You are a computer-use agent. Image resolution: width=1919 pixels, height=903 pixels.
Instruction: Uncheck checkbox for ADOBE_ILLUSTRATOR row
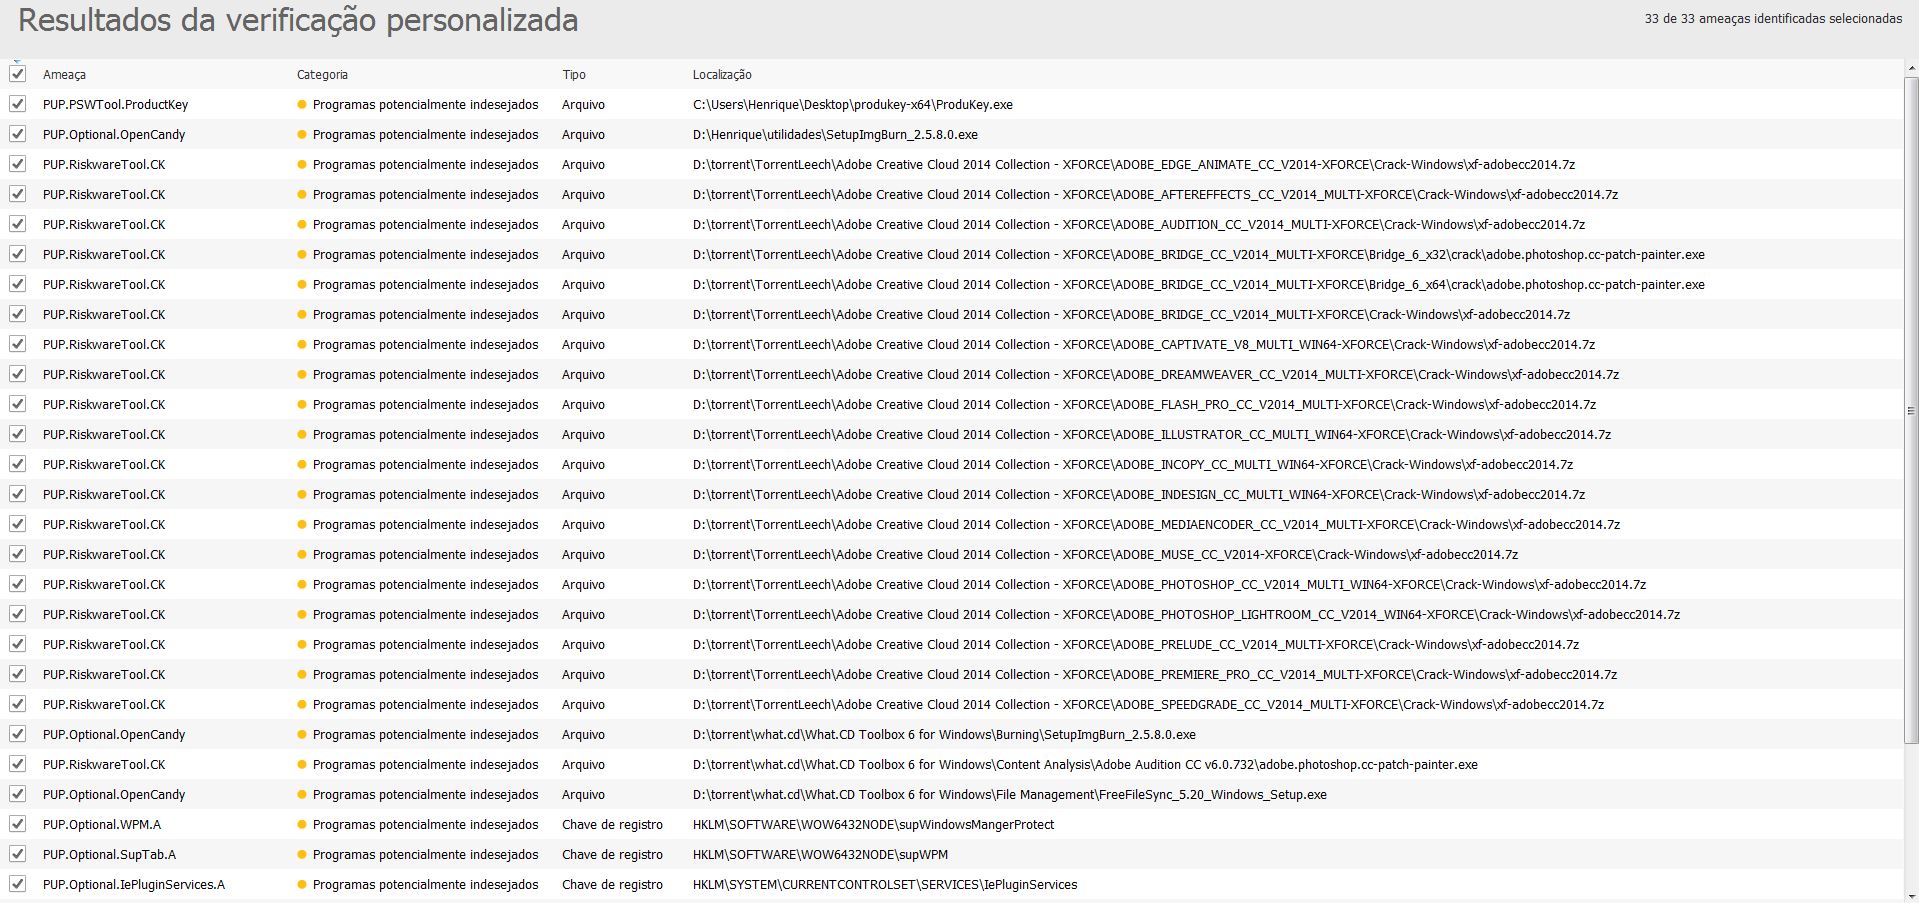pos(18,434)
